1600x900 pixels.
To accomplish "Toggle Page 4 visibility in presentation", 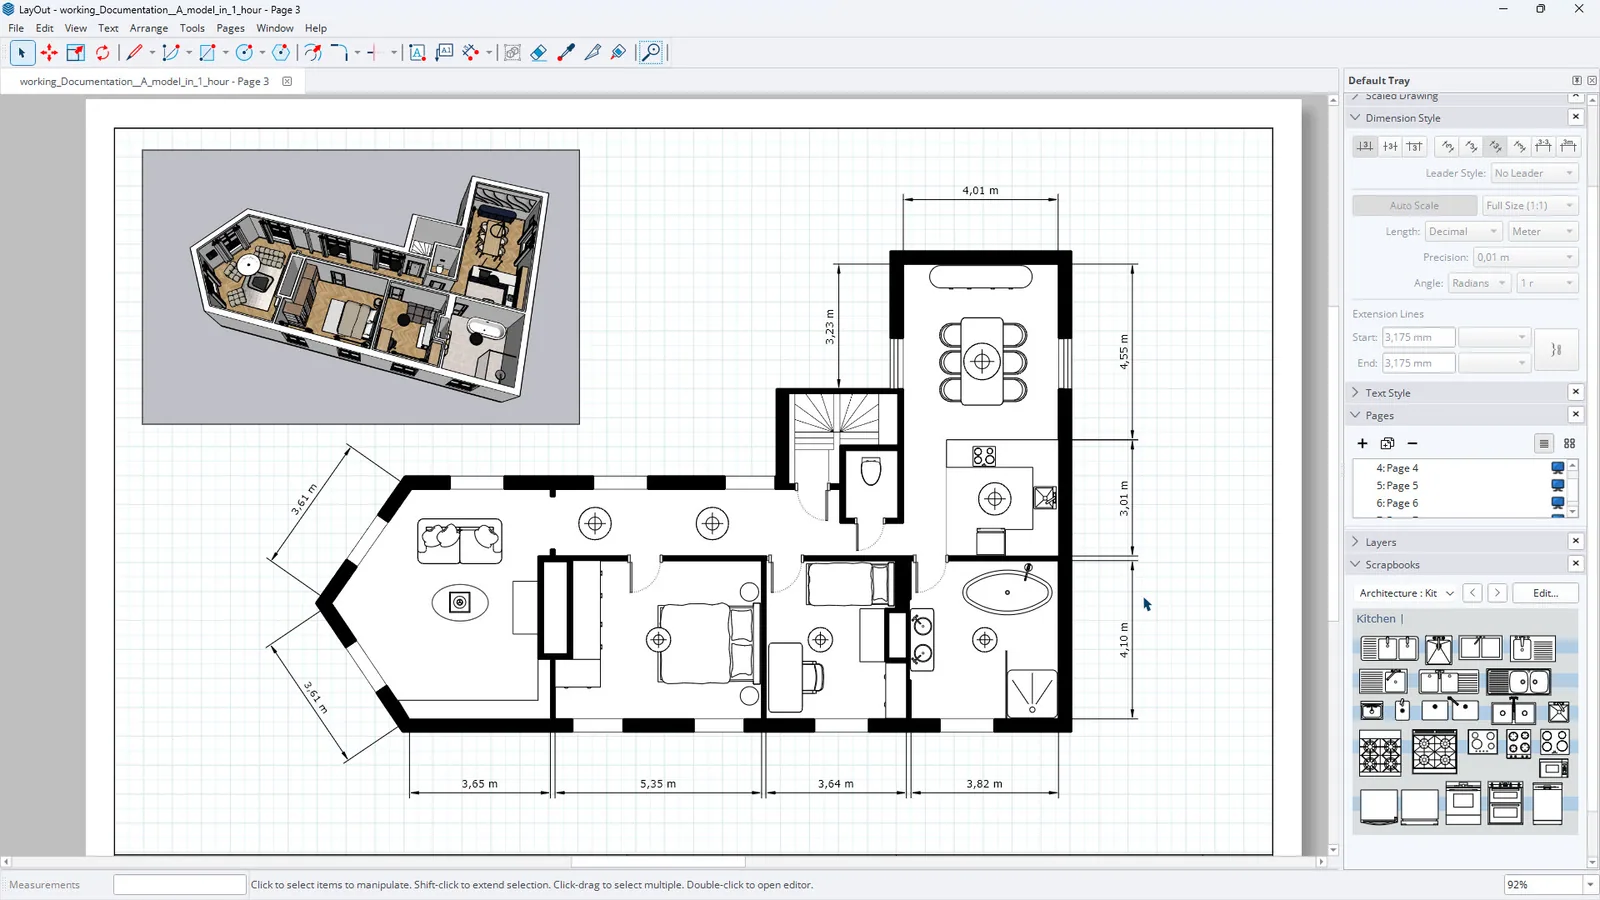I will coord(1557,468).
